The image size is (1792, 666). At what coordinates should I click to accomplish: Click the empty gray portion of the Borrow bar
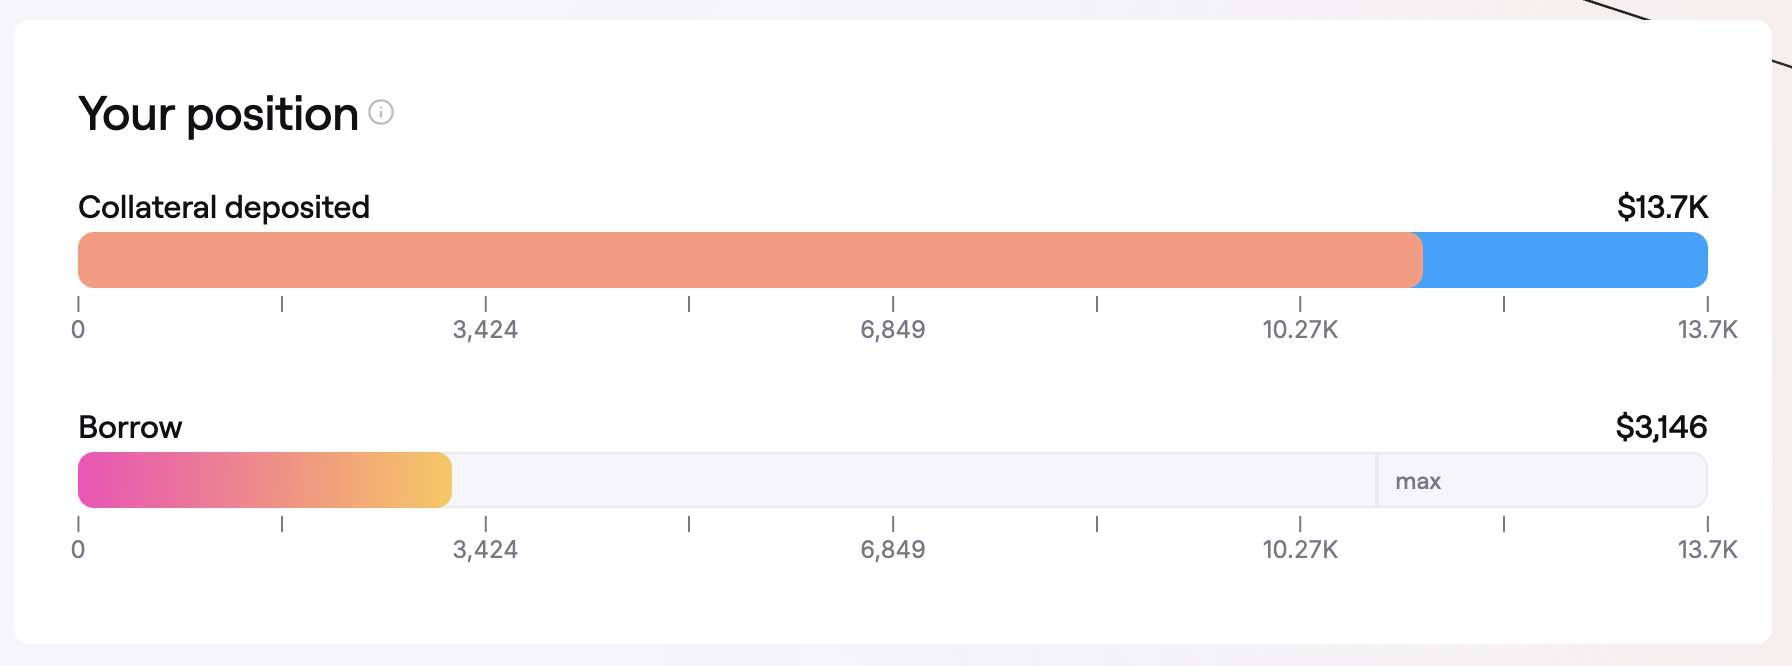click(x=912, y=480)
